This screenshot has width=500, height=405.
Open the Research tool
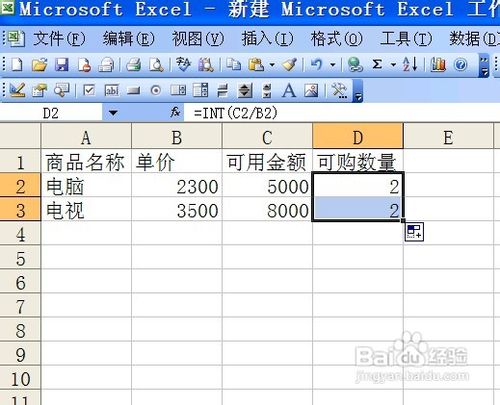[206, 64]
